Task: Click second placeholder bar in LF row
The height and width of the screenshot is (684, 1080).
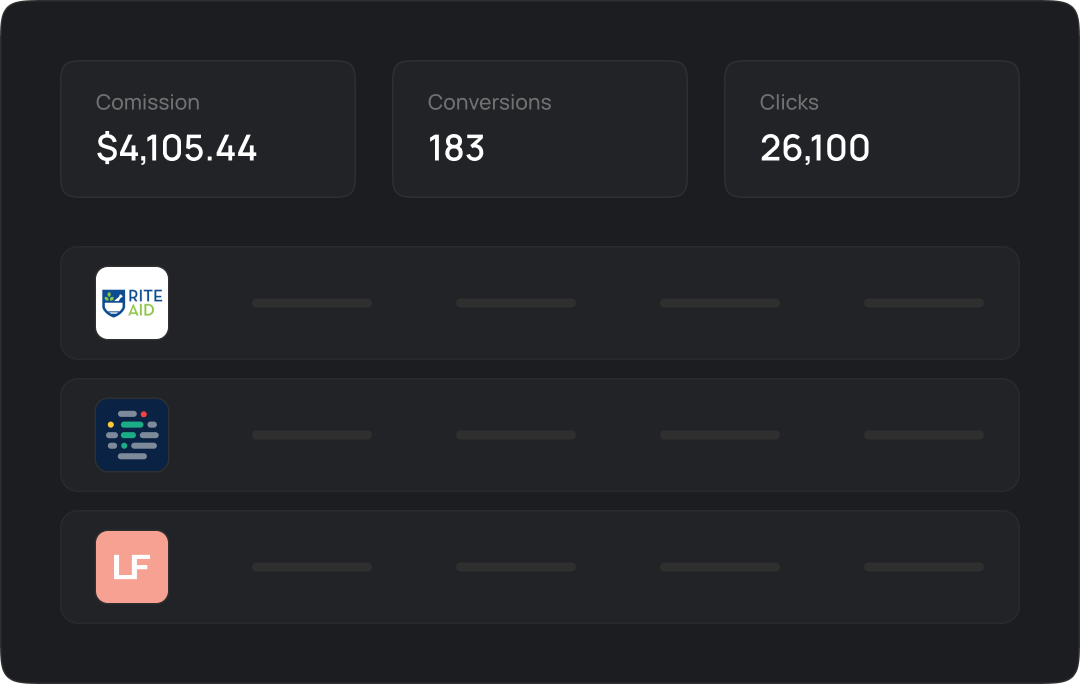Action: [516, 567]
